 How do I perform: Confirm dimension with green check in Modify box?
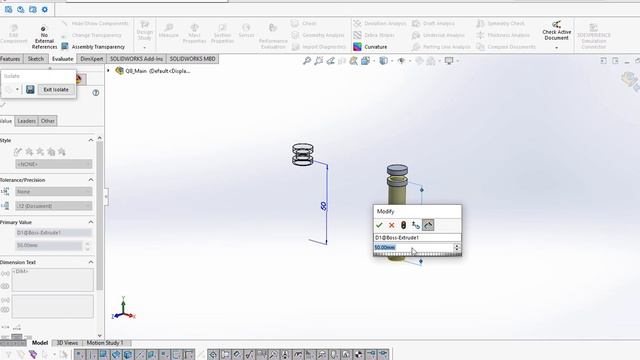pyautogui.click(x=379, y=225)
